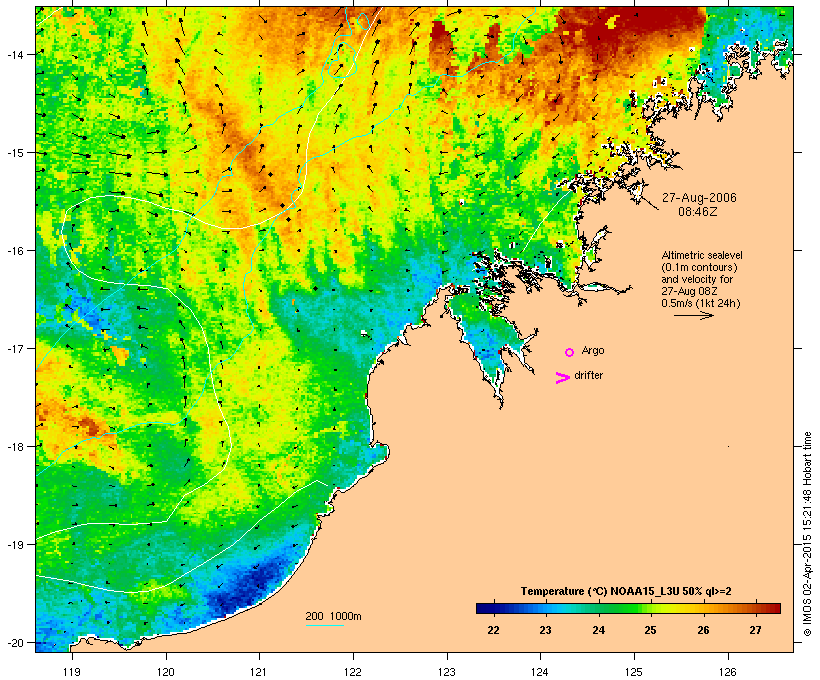Click the latitude label -16
The image size is (820, 680).
coord(15,251)
